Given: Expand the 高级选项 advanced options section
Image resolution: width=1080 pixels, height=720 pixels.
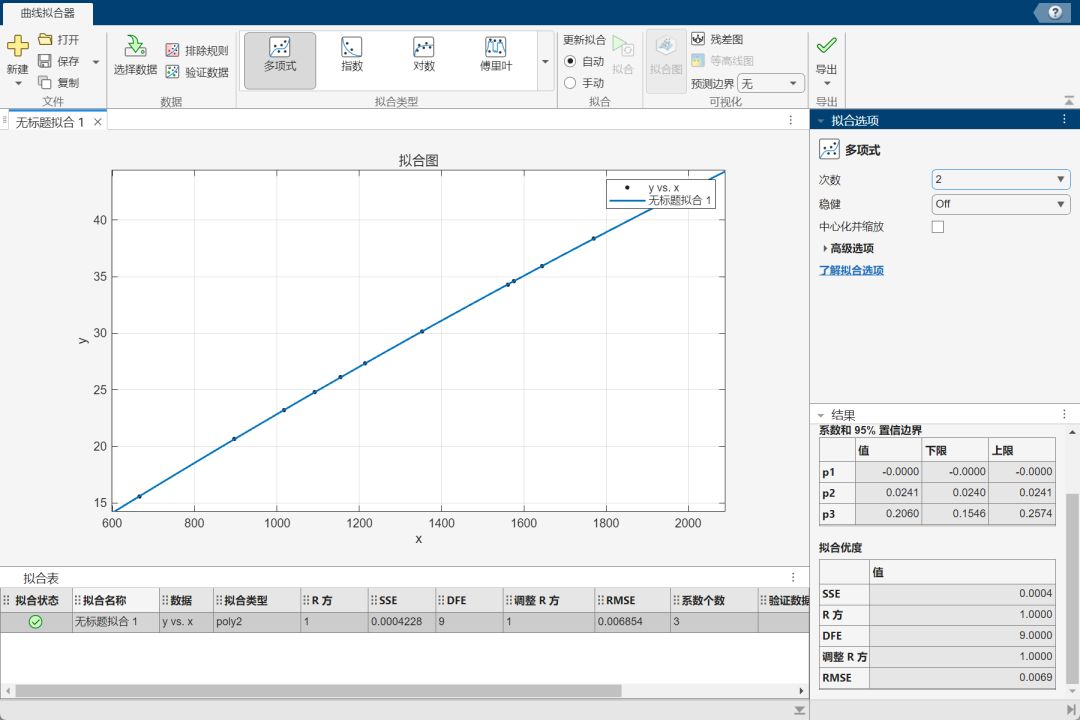Looking at the screenshot, I should pyautogui.click(x=825, y=249).
